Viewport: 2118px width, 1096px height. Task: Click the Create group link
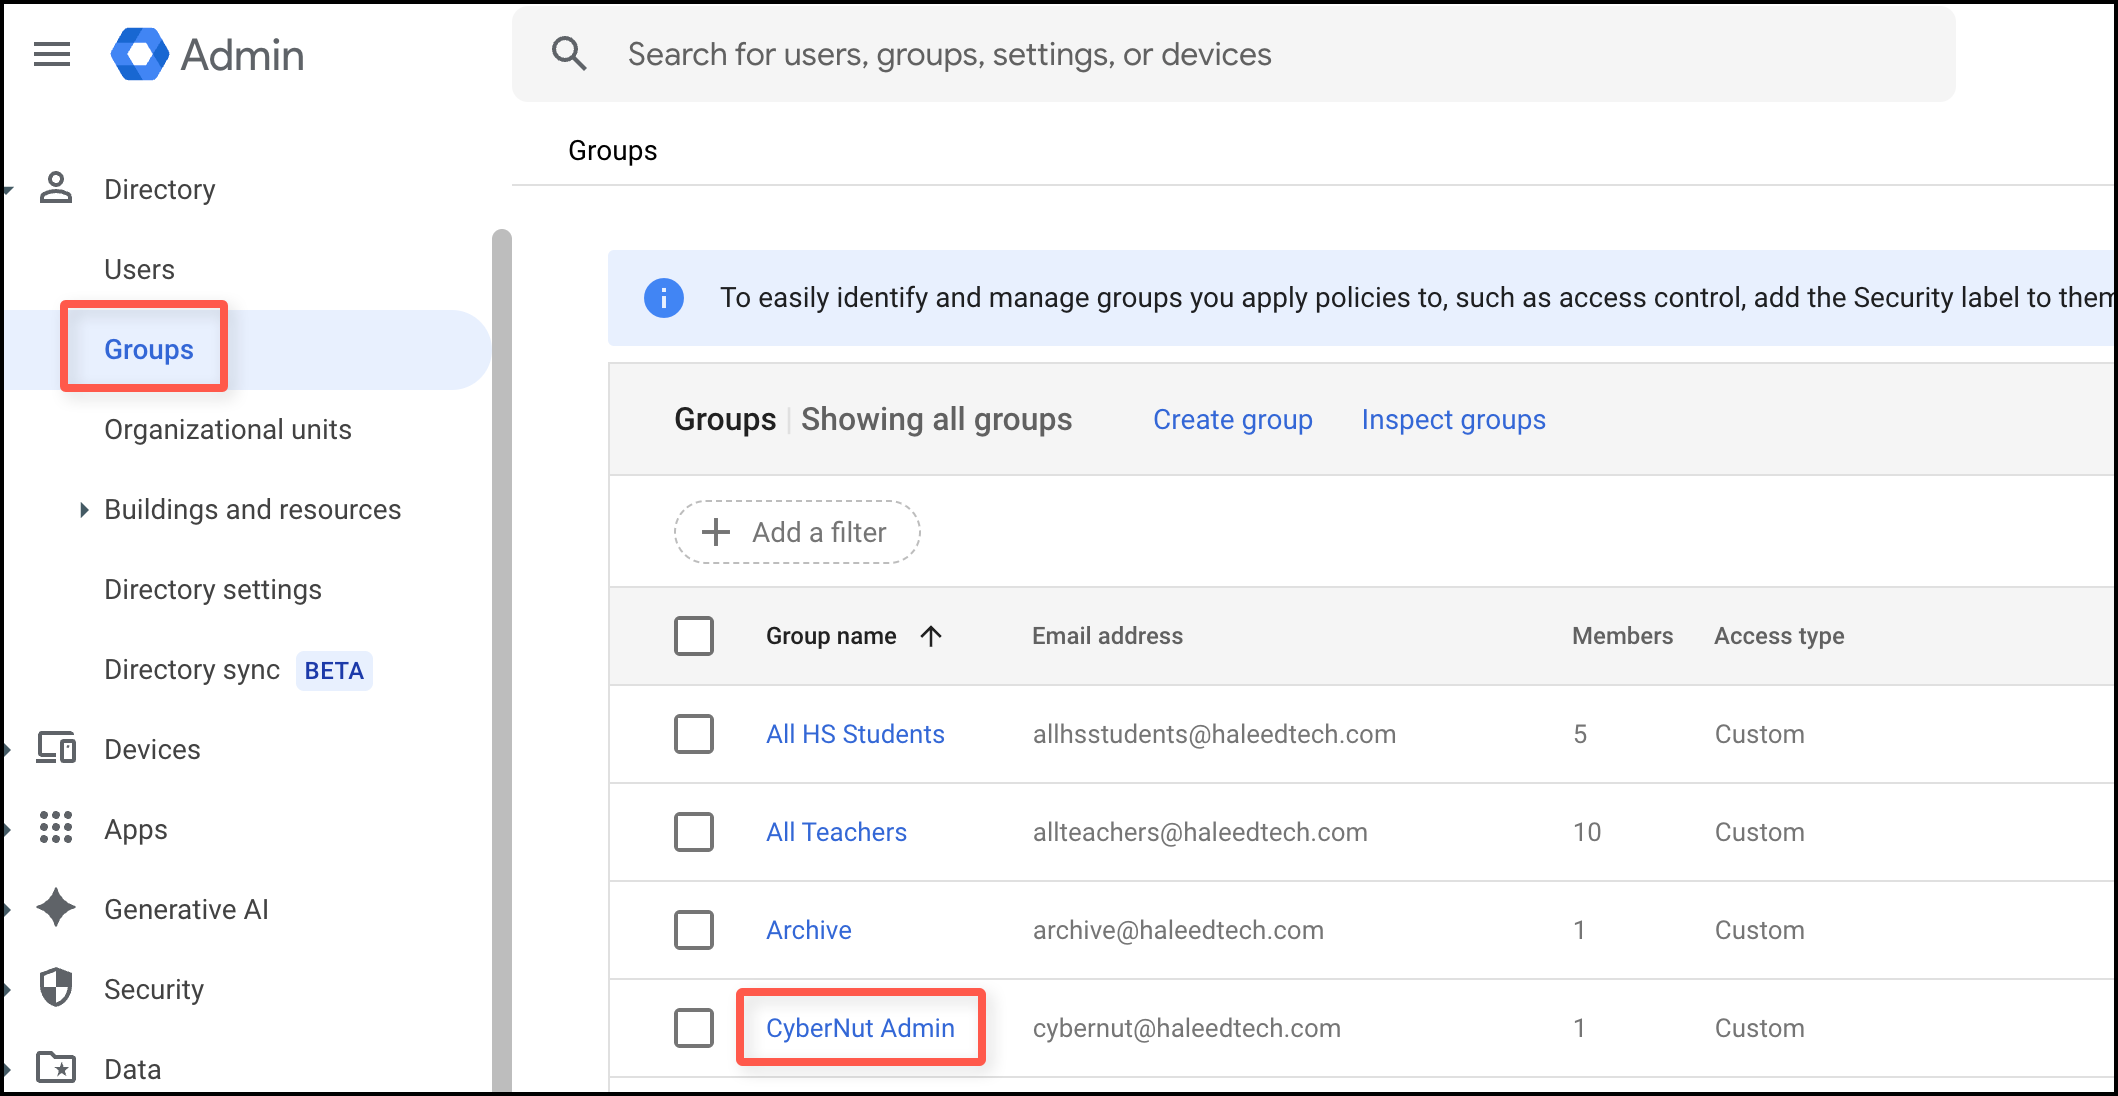click(1232, 420)
